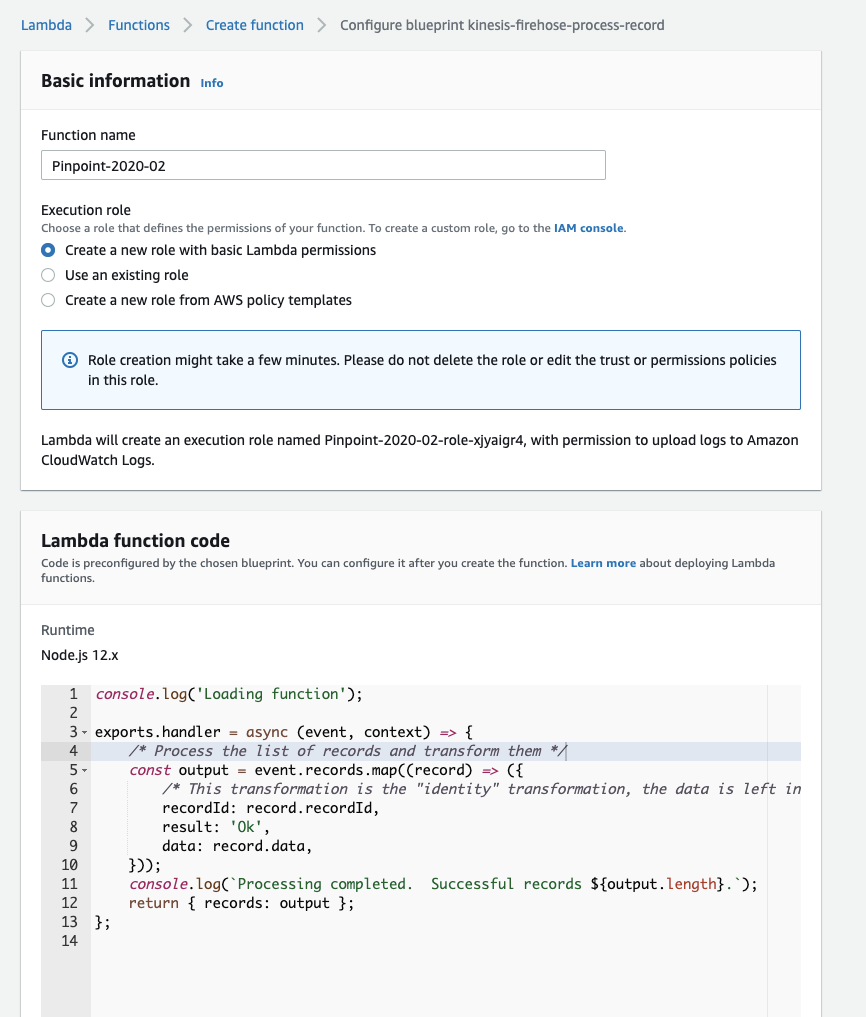Viewport: 866px width, 1017px height.
Task: Open Create function breadcrumb link
Action: 254,25
